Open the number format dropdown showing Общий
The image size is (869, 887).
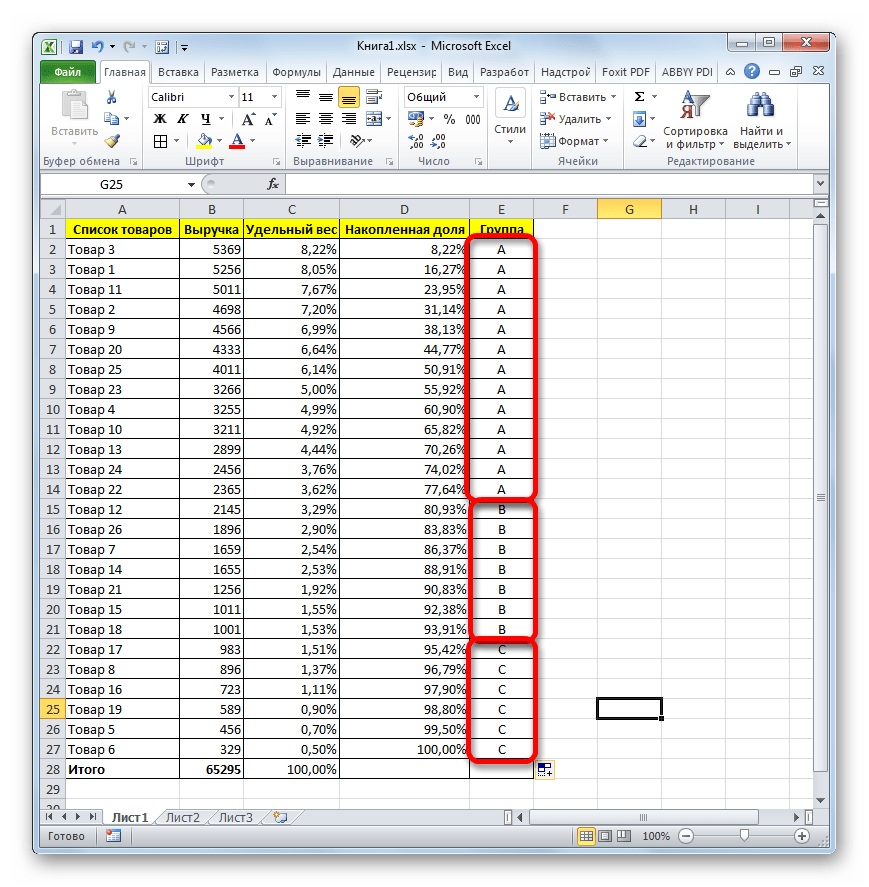coord(475,97)
